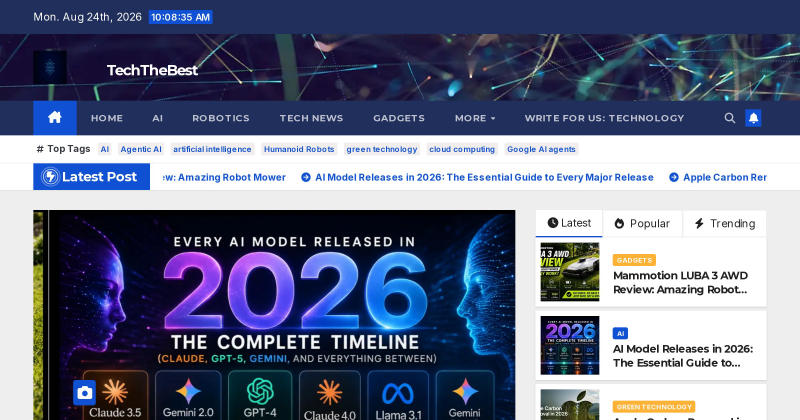Open the TECH NEWS menu item
This screenshot has width=800, height=420.
(311, 118)
